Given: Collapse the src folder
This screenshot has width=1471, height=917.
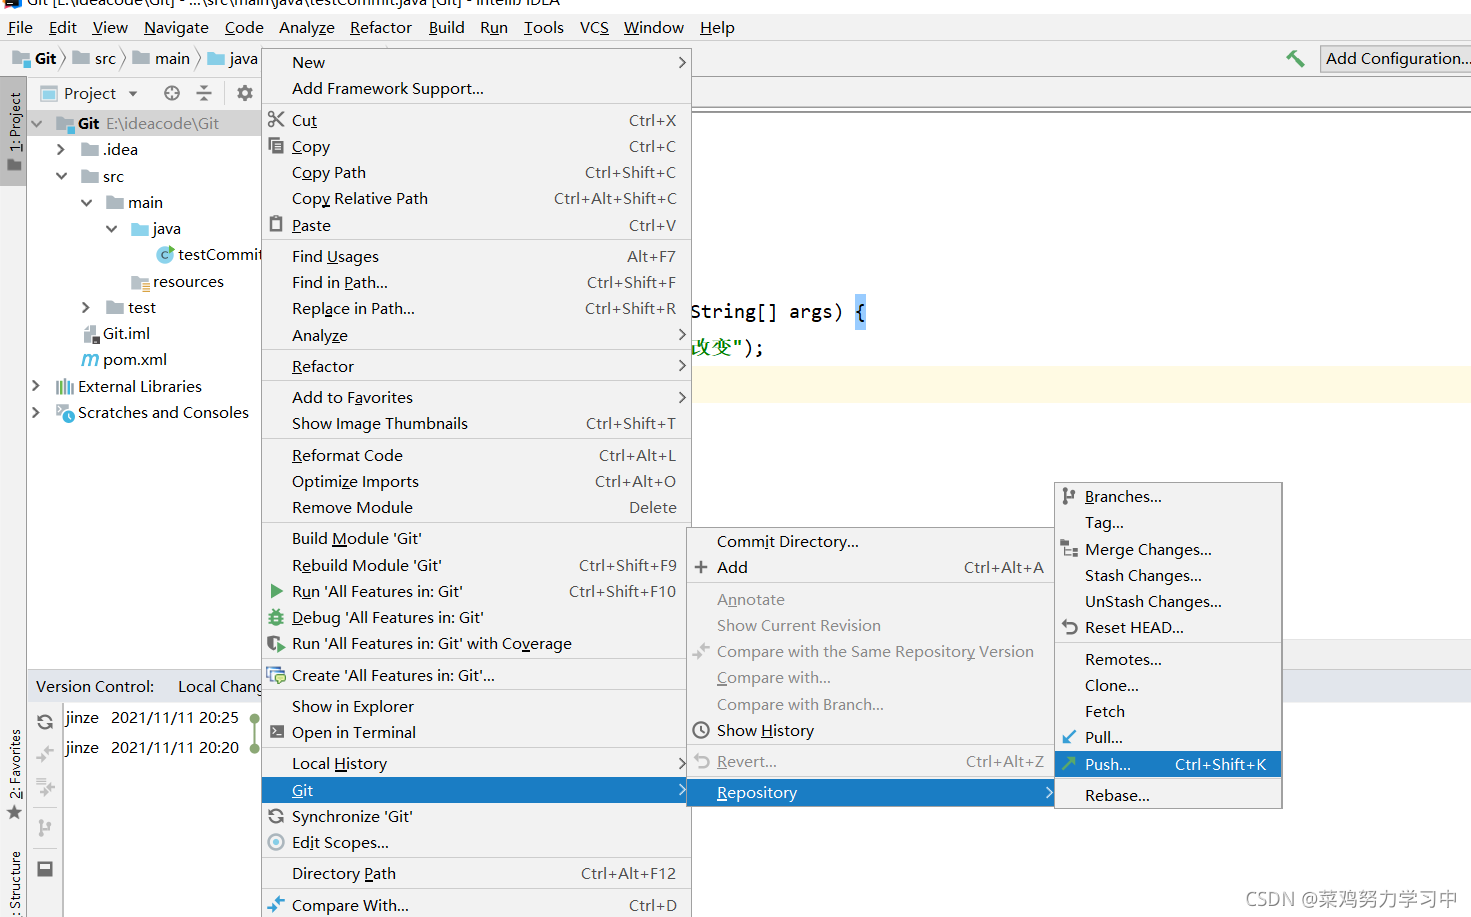Looking at the screenshot, I should point(61,176).
